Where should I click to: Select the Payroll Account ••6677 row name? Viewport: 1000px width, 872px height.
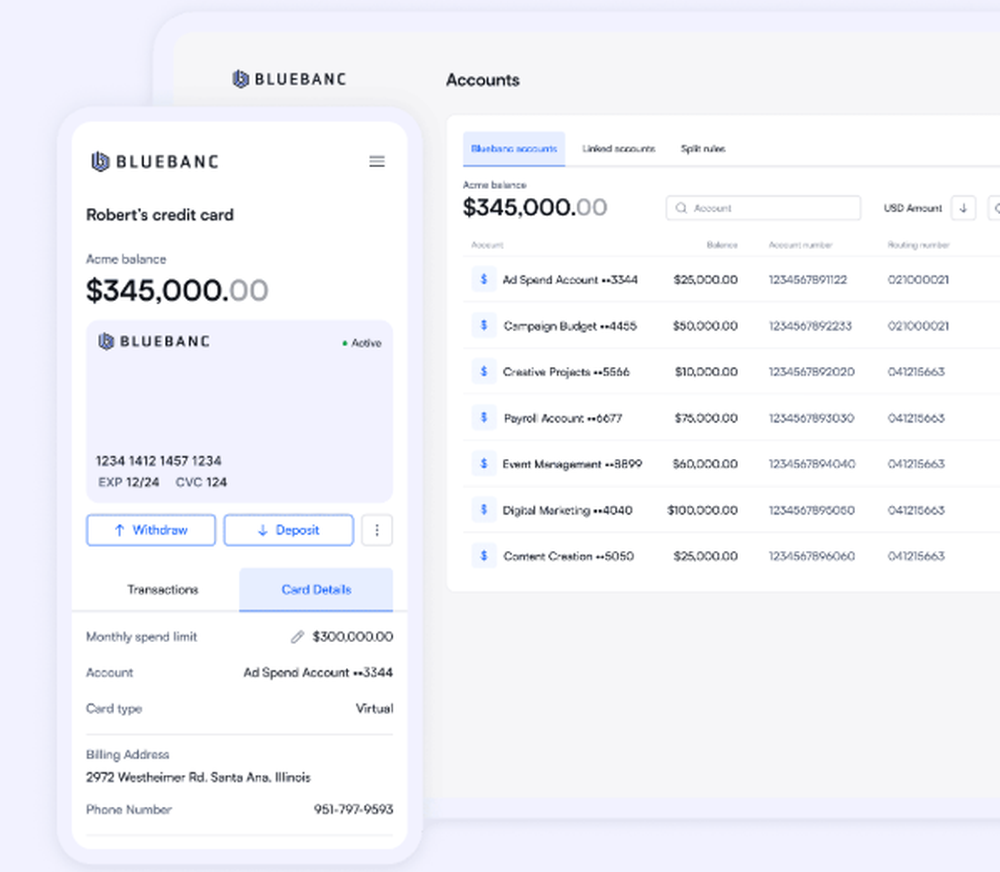562,418
